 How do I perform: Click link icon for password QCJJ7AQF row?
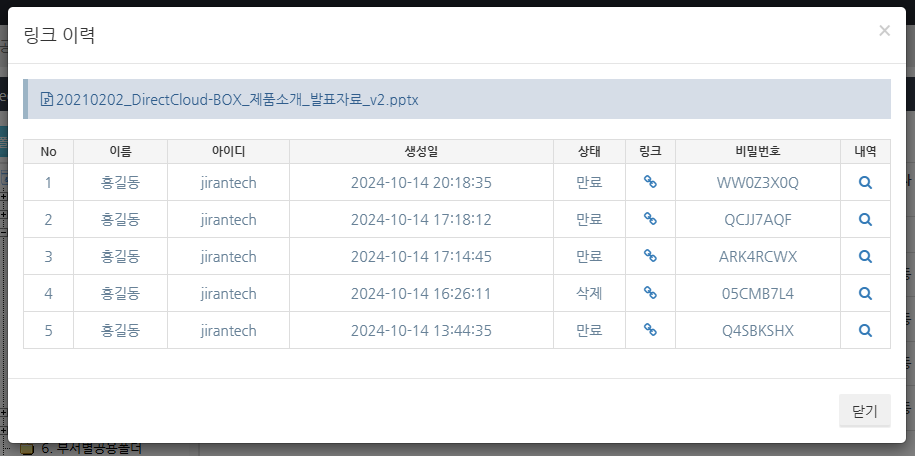[650, 219]
